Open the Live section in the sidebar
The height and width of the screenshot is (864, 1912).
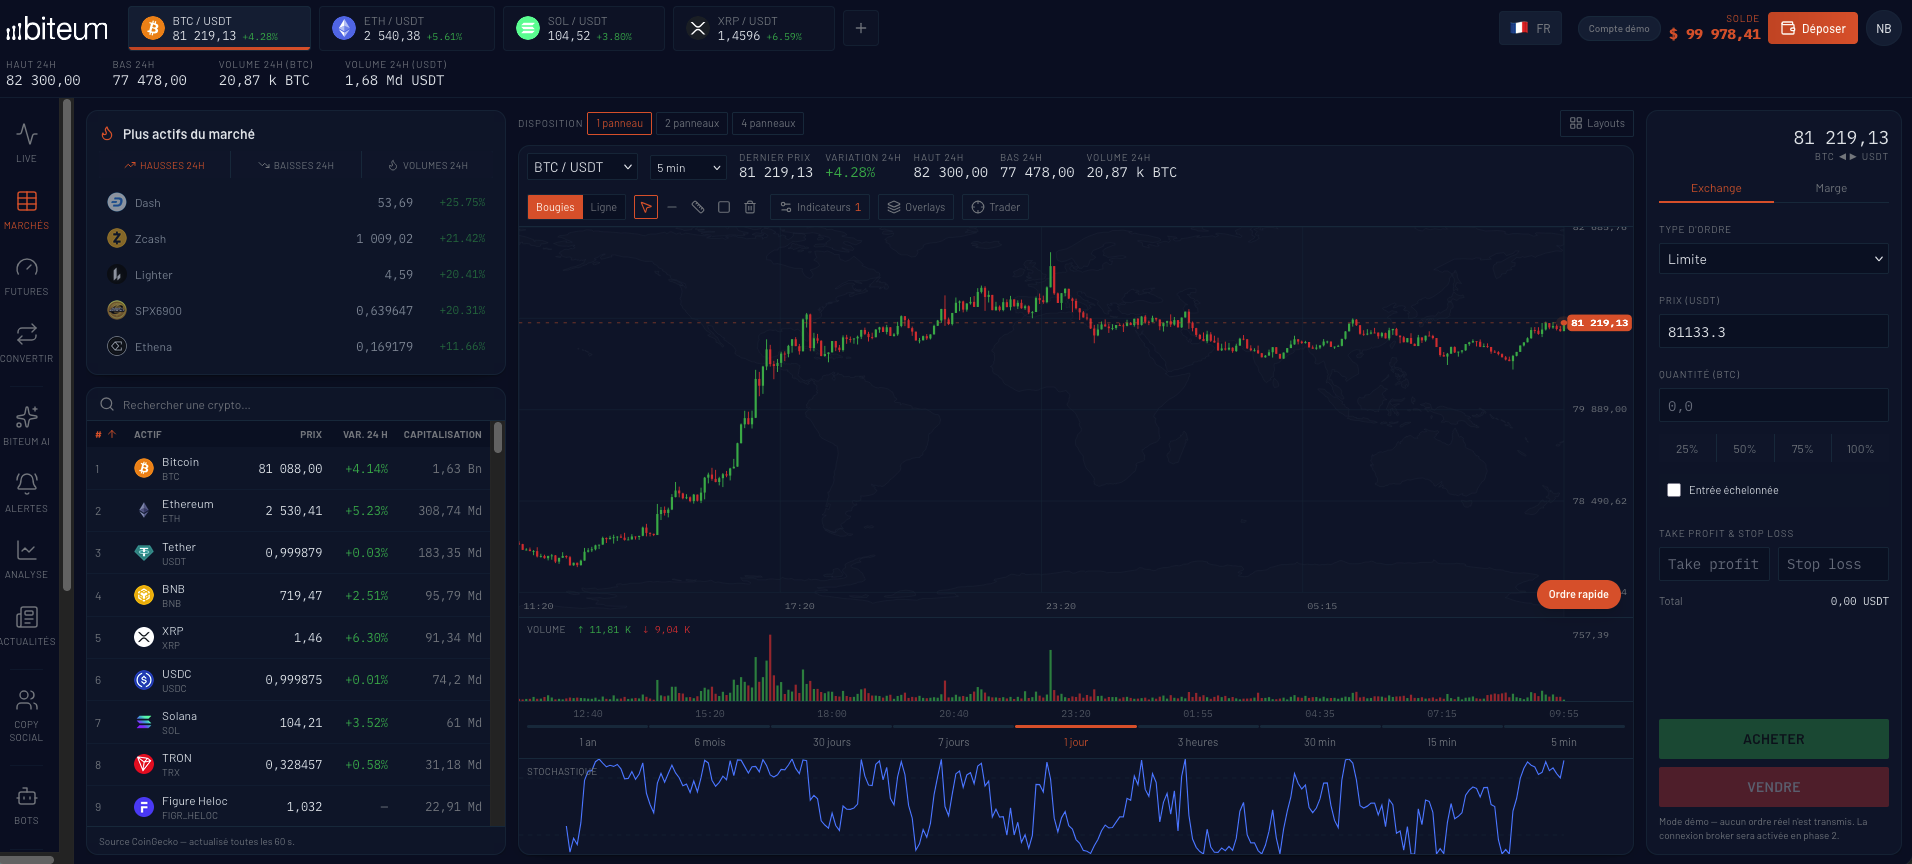point(27,142)
